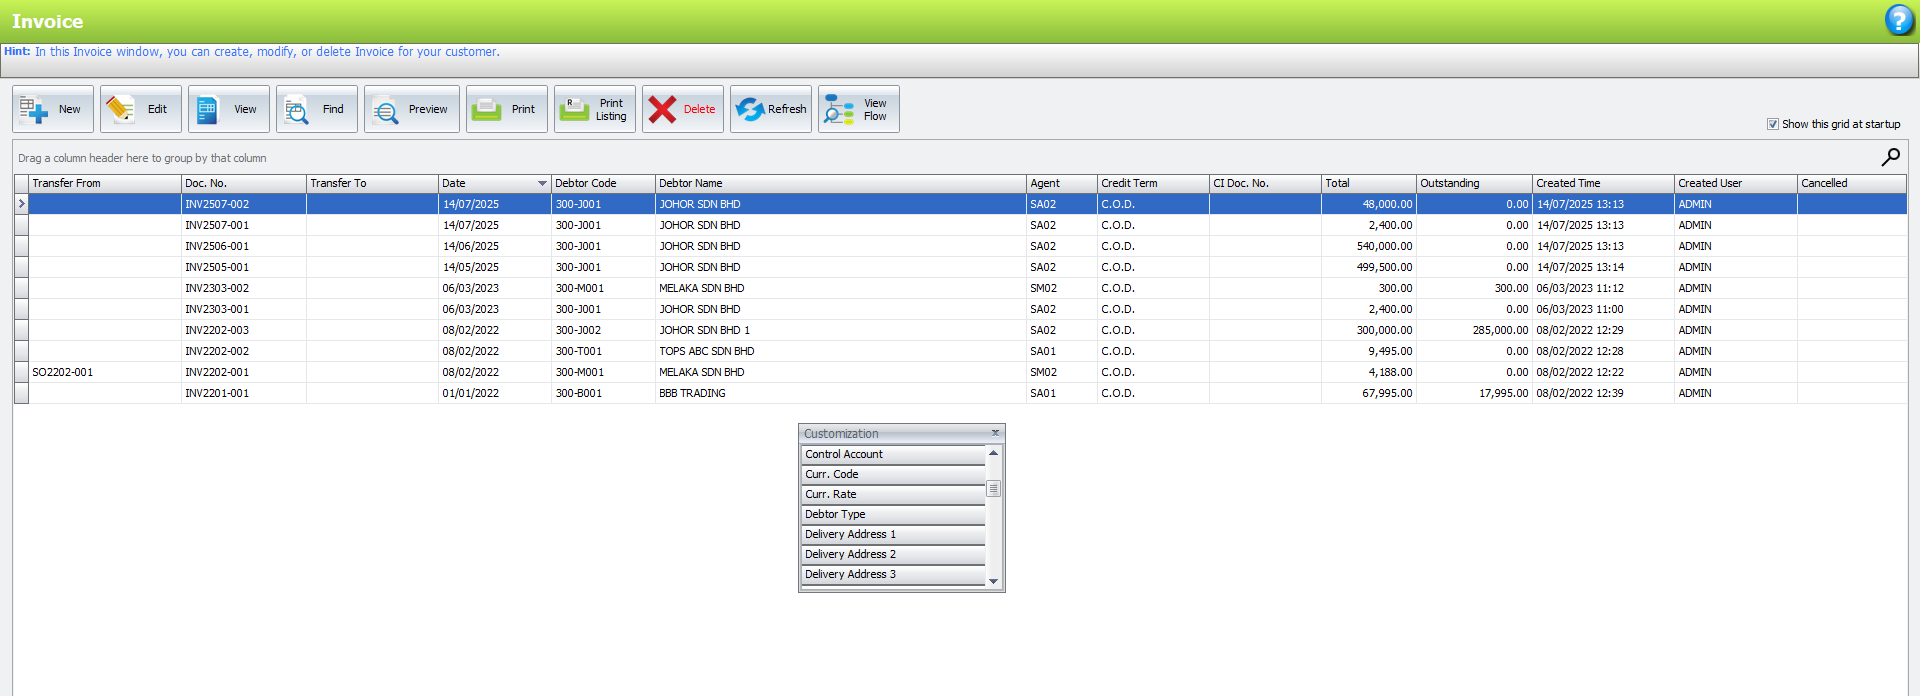Click the Outstanding column header
Screen dimensions: 1920x696
[1473, 183]
